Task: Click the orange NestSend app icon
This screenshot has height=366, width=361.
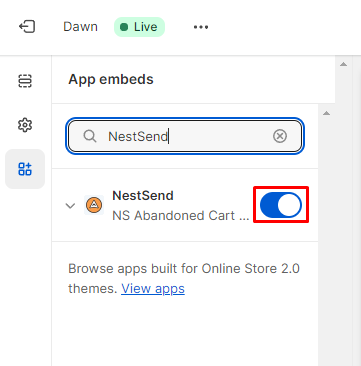Action: coord(94,205)
